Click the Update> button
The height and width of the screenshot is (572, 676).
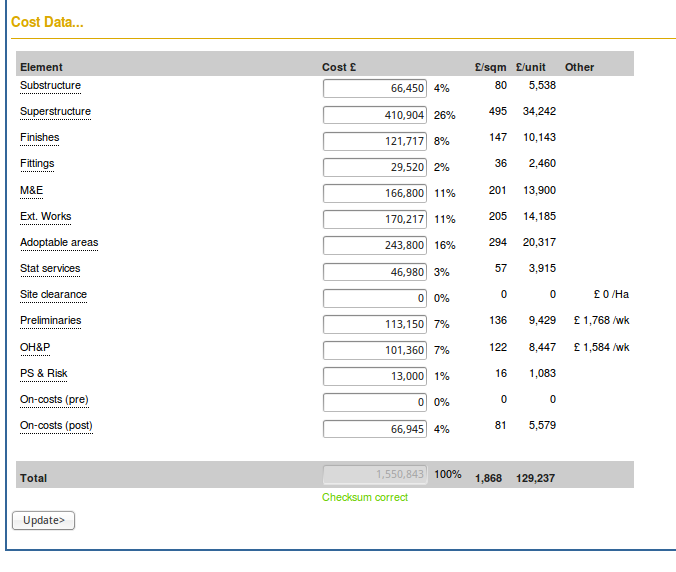(44, 520)
